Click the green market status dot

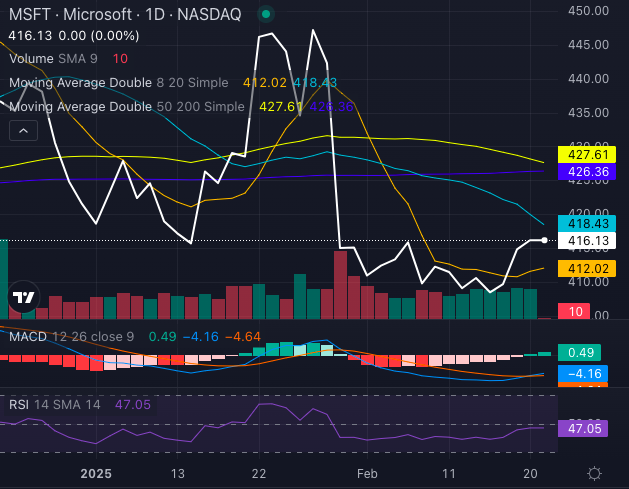point(264,15)
